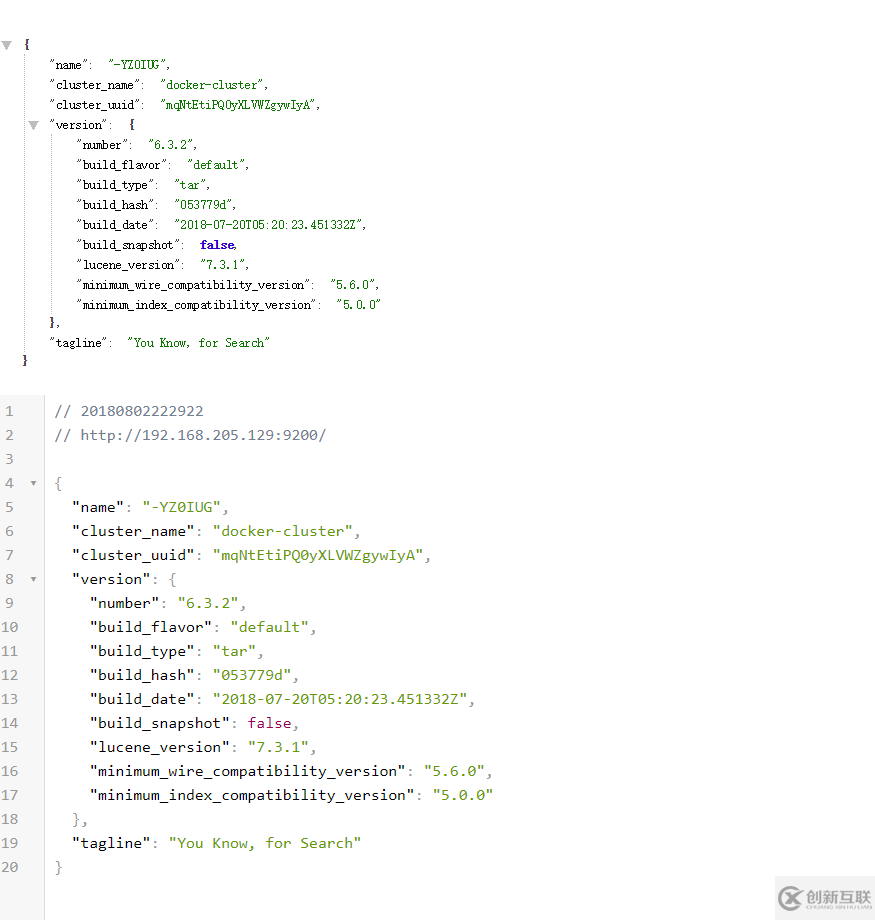Select the blue "false" value in the upper tree
Viewport: 875px width, 920px height.
pos(217,245)
